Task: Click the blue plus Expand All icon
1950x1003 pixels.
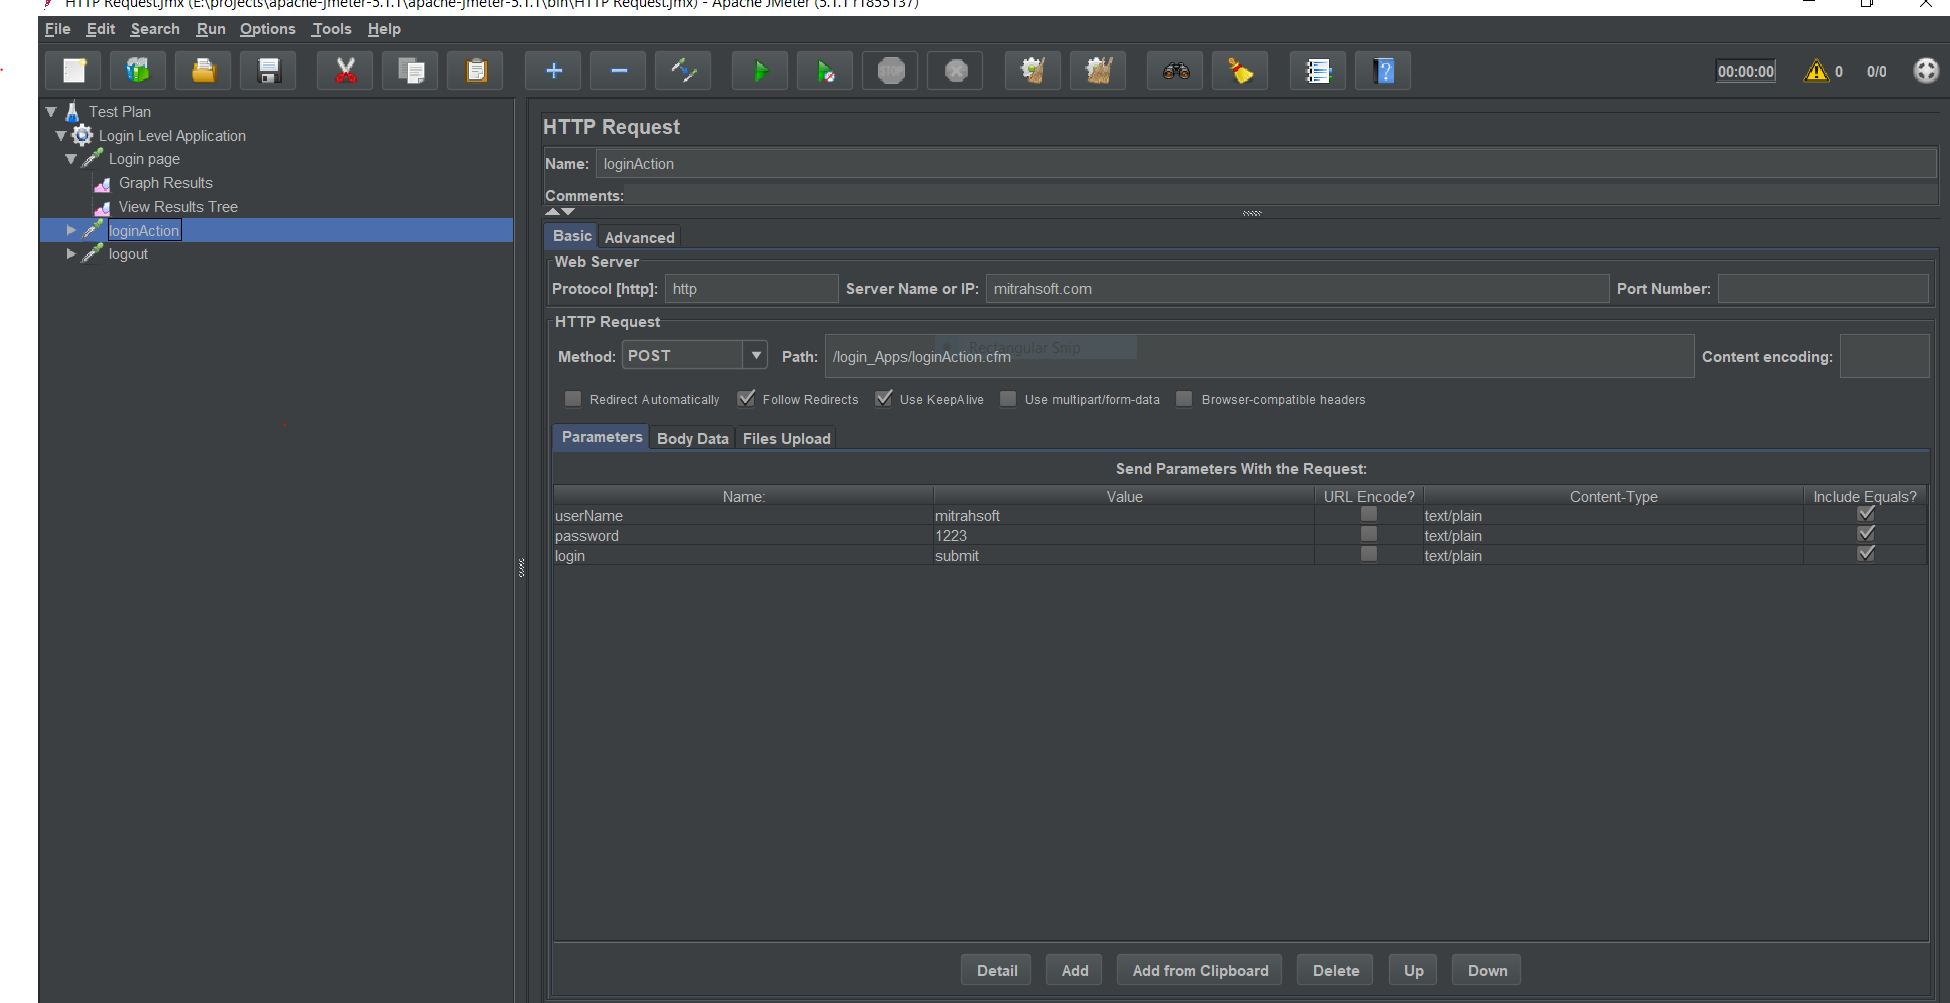Action: 553,71
